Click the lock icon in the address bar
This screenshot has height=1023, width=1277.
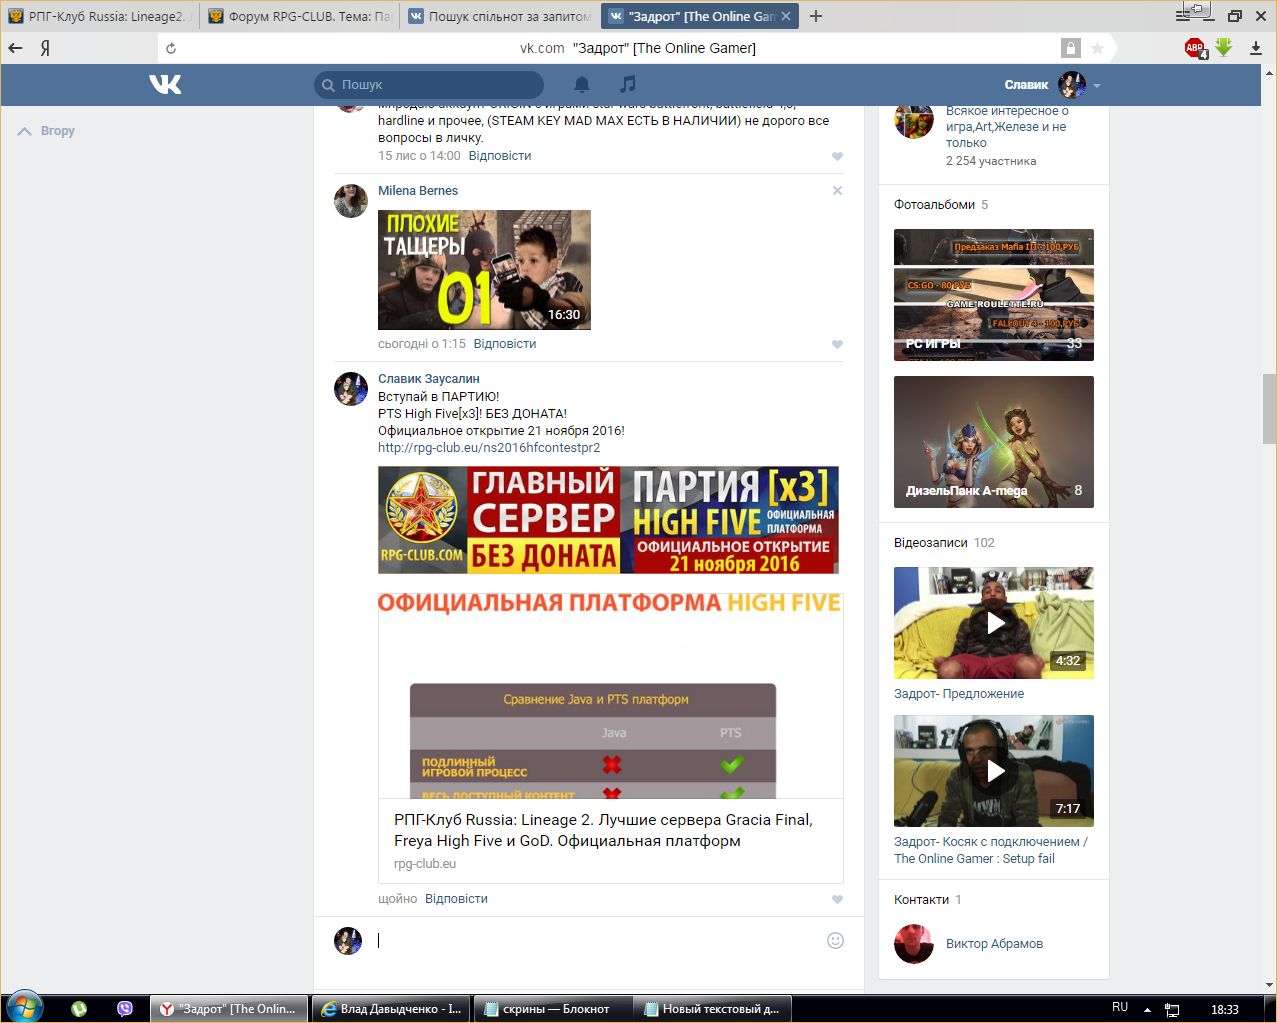[1070, 48]
